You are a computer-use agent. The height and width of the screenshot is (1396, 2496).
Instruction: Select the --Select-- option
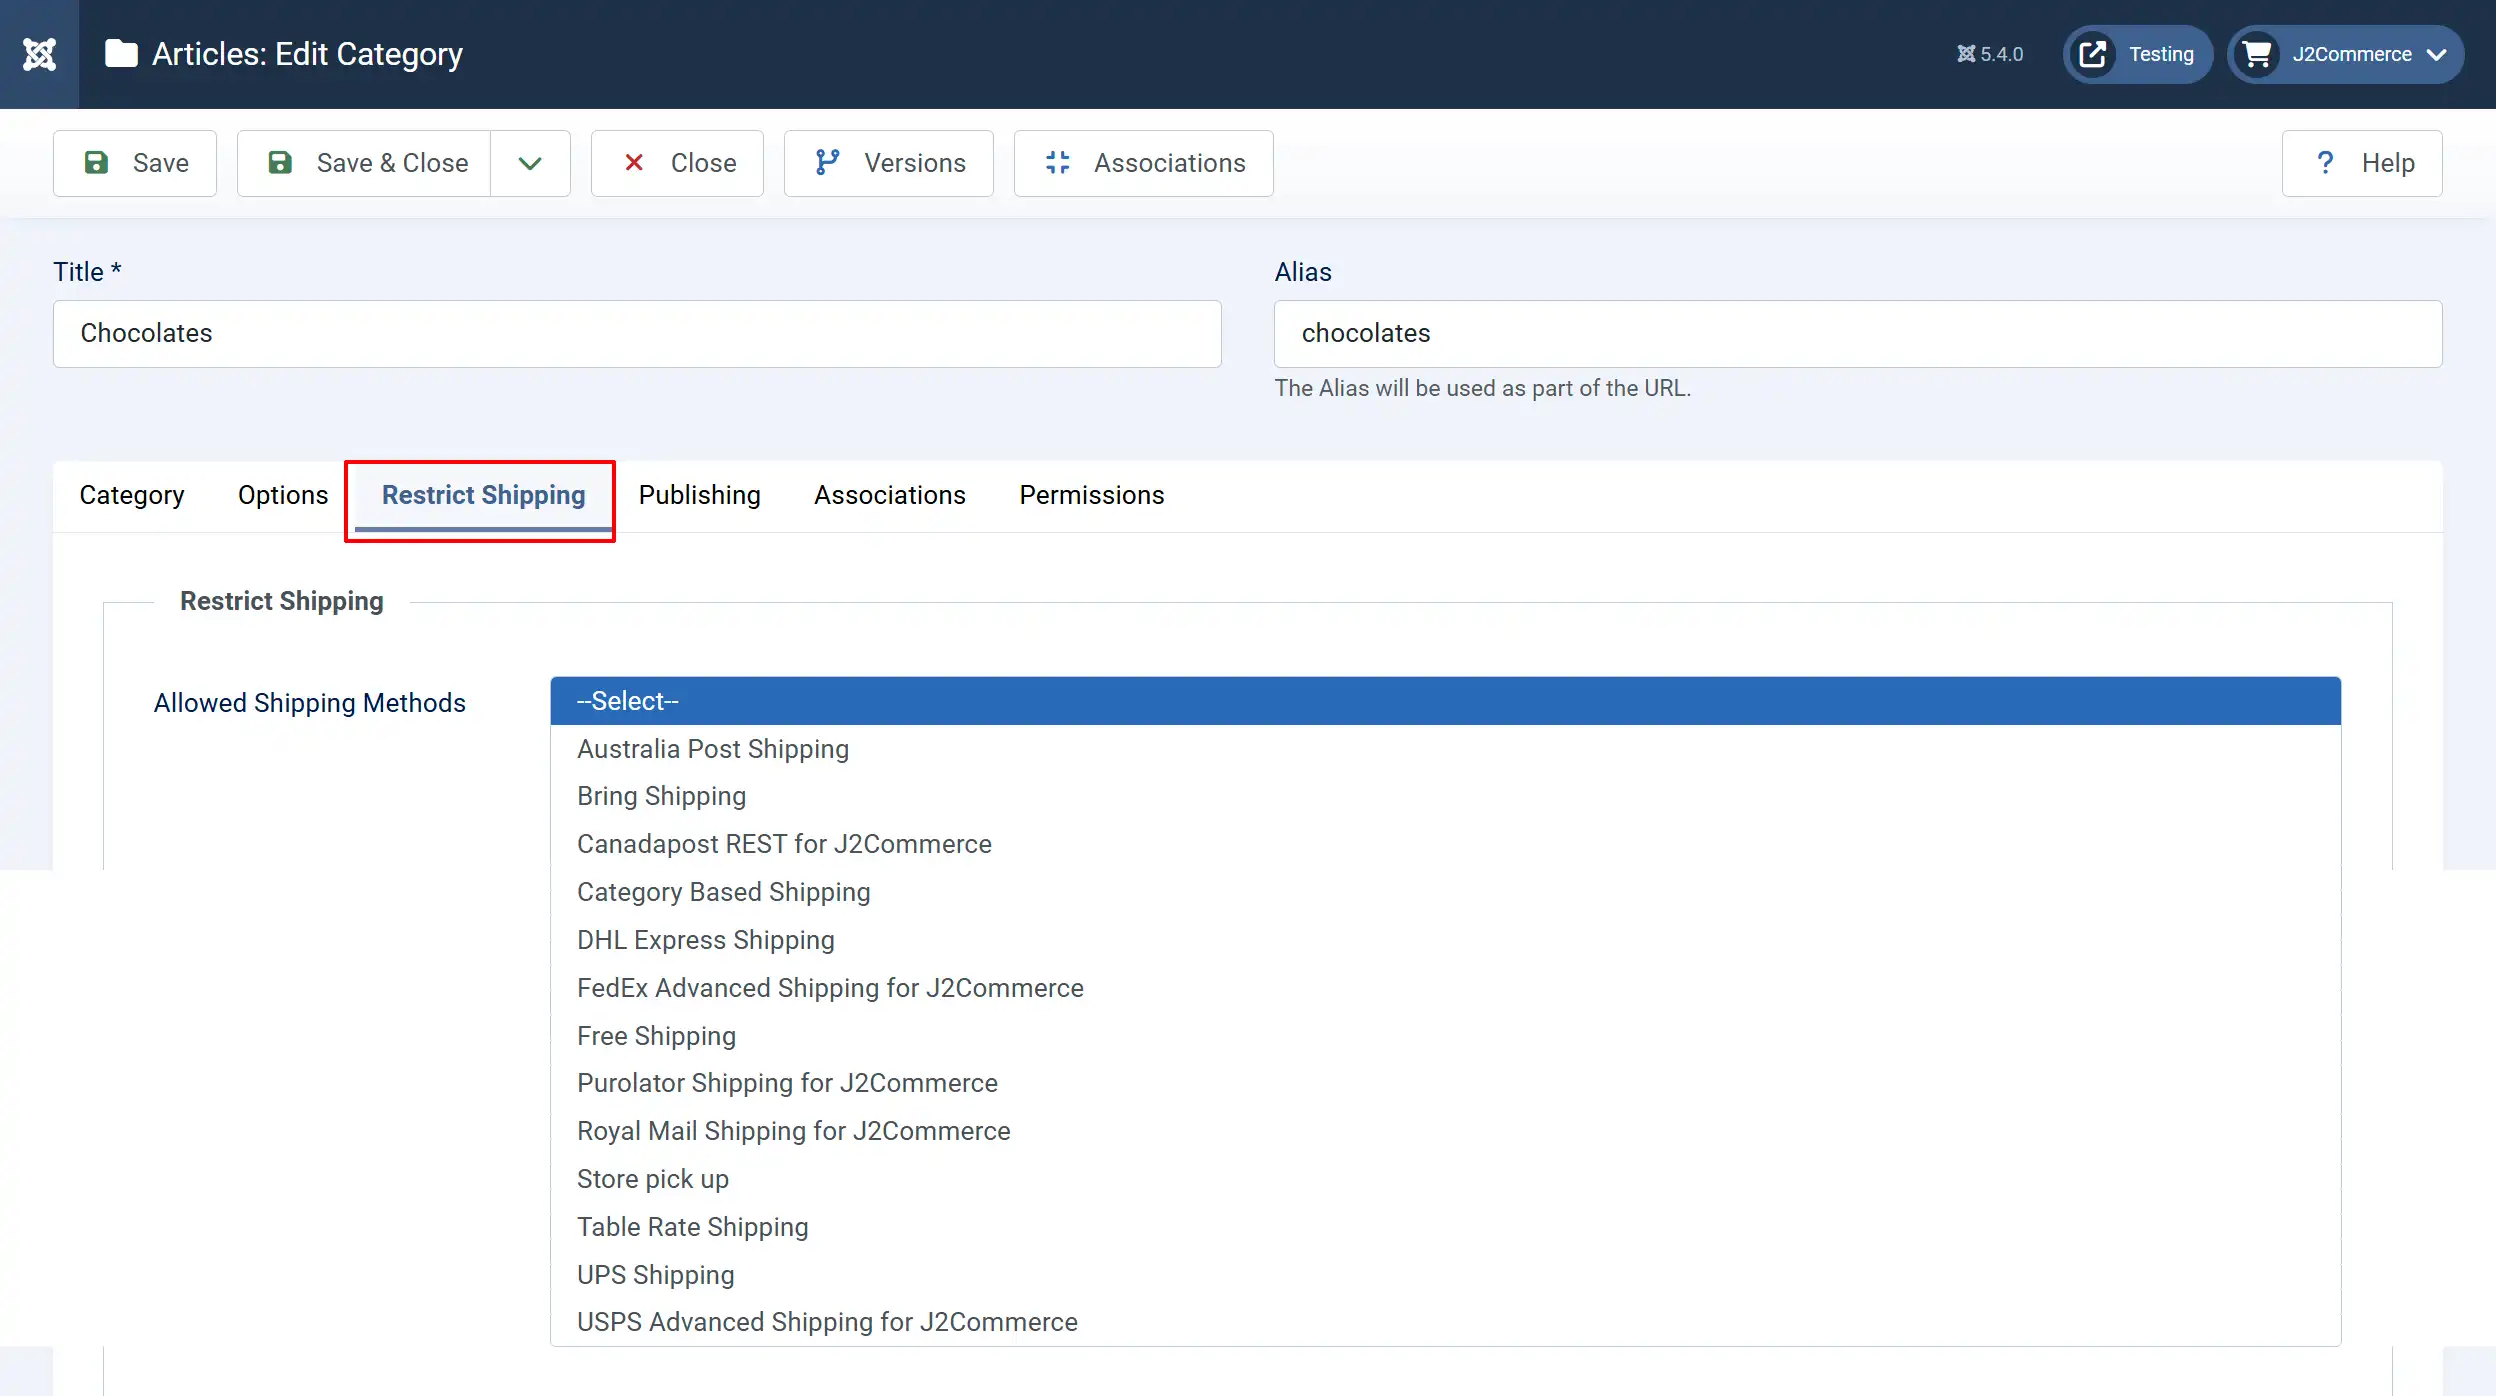[x=1446, y=701]
